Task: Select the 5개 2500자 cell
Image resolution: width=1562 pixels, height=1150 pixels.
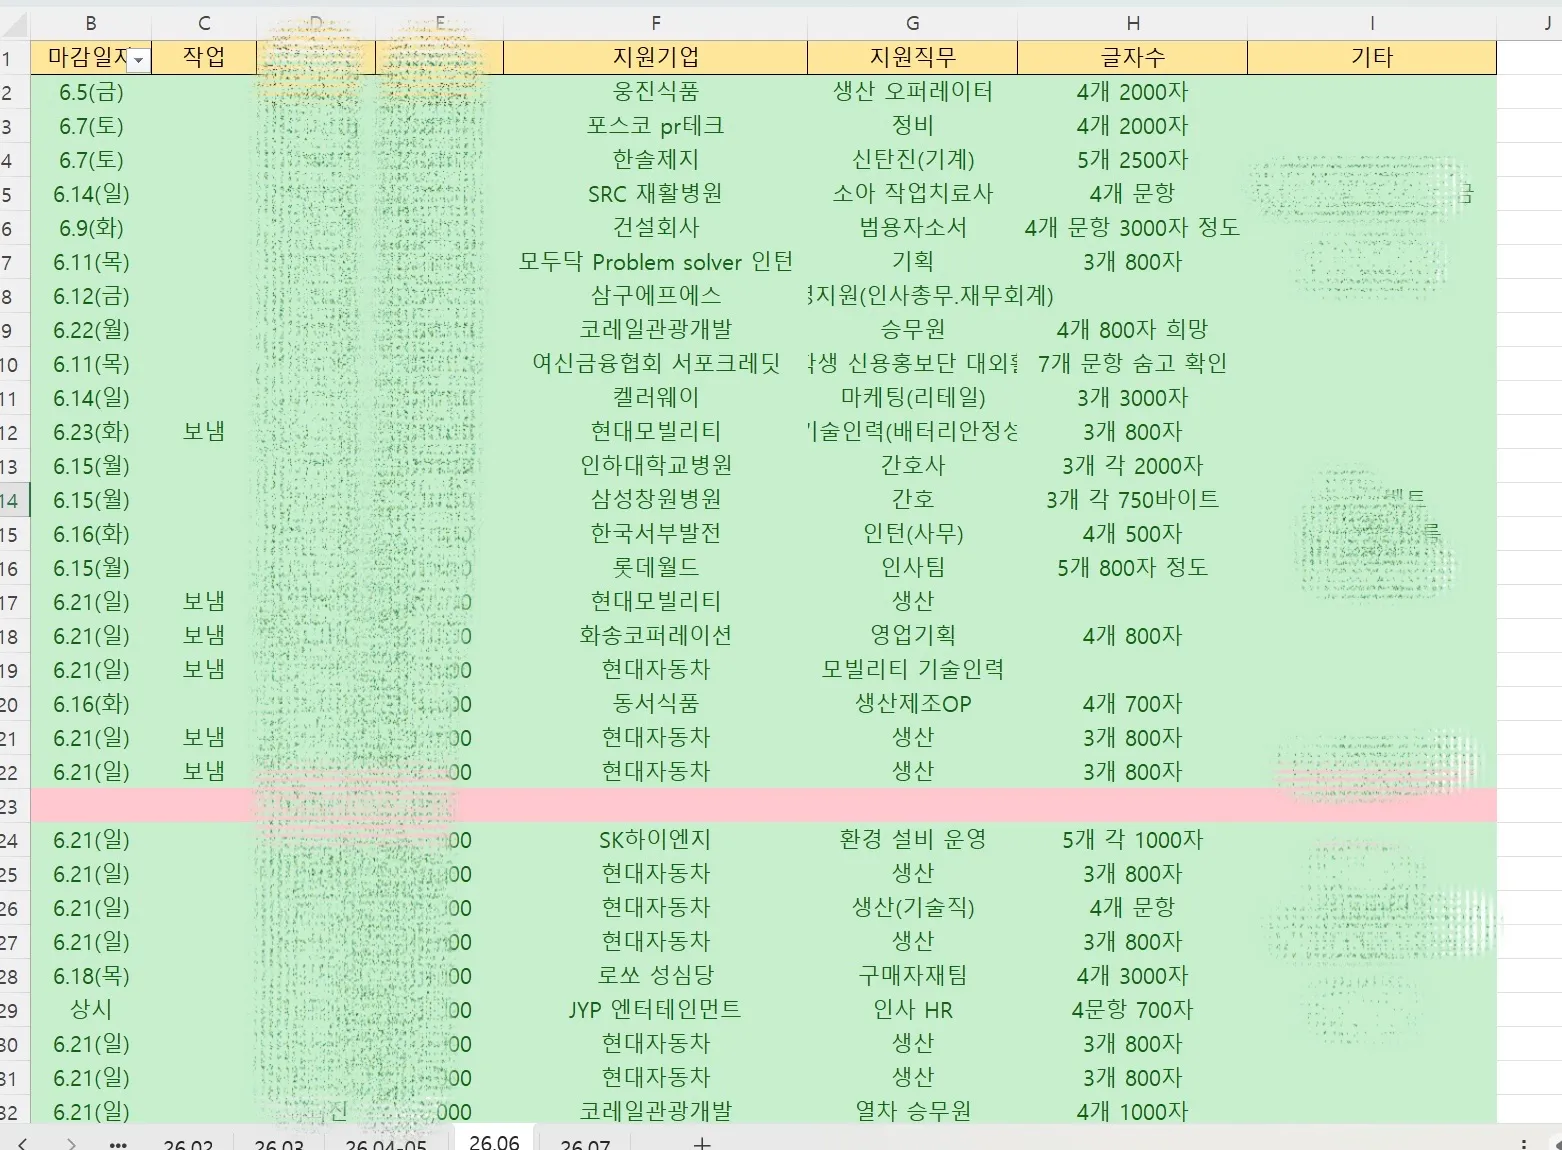Action: click(x=1132, y=160)
